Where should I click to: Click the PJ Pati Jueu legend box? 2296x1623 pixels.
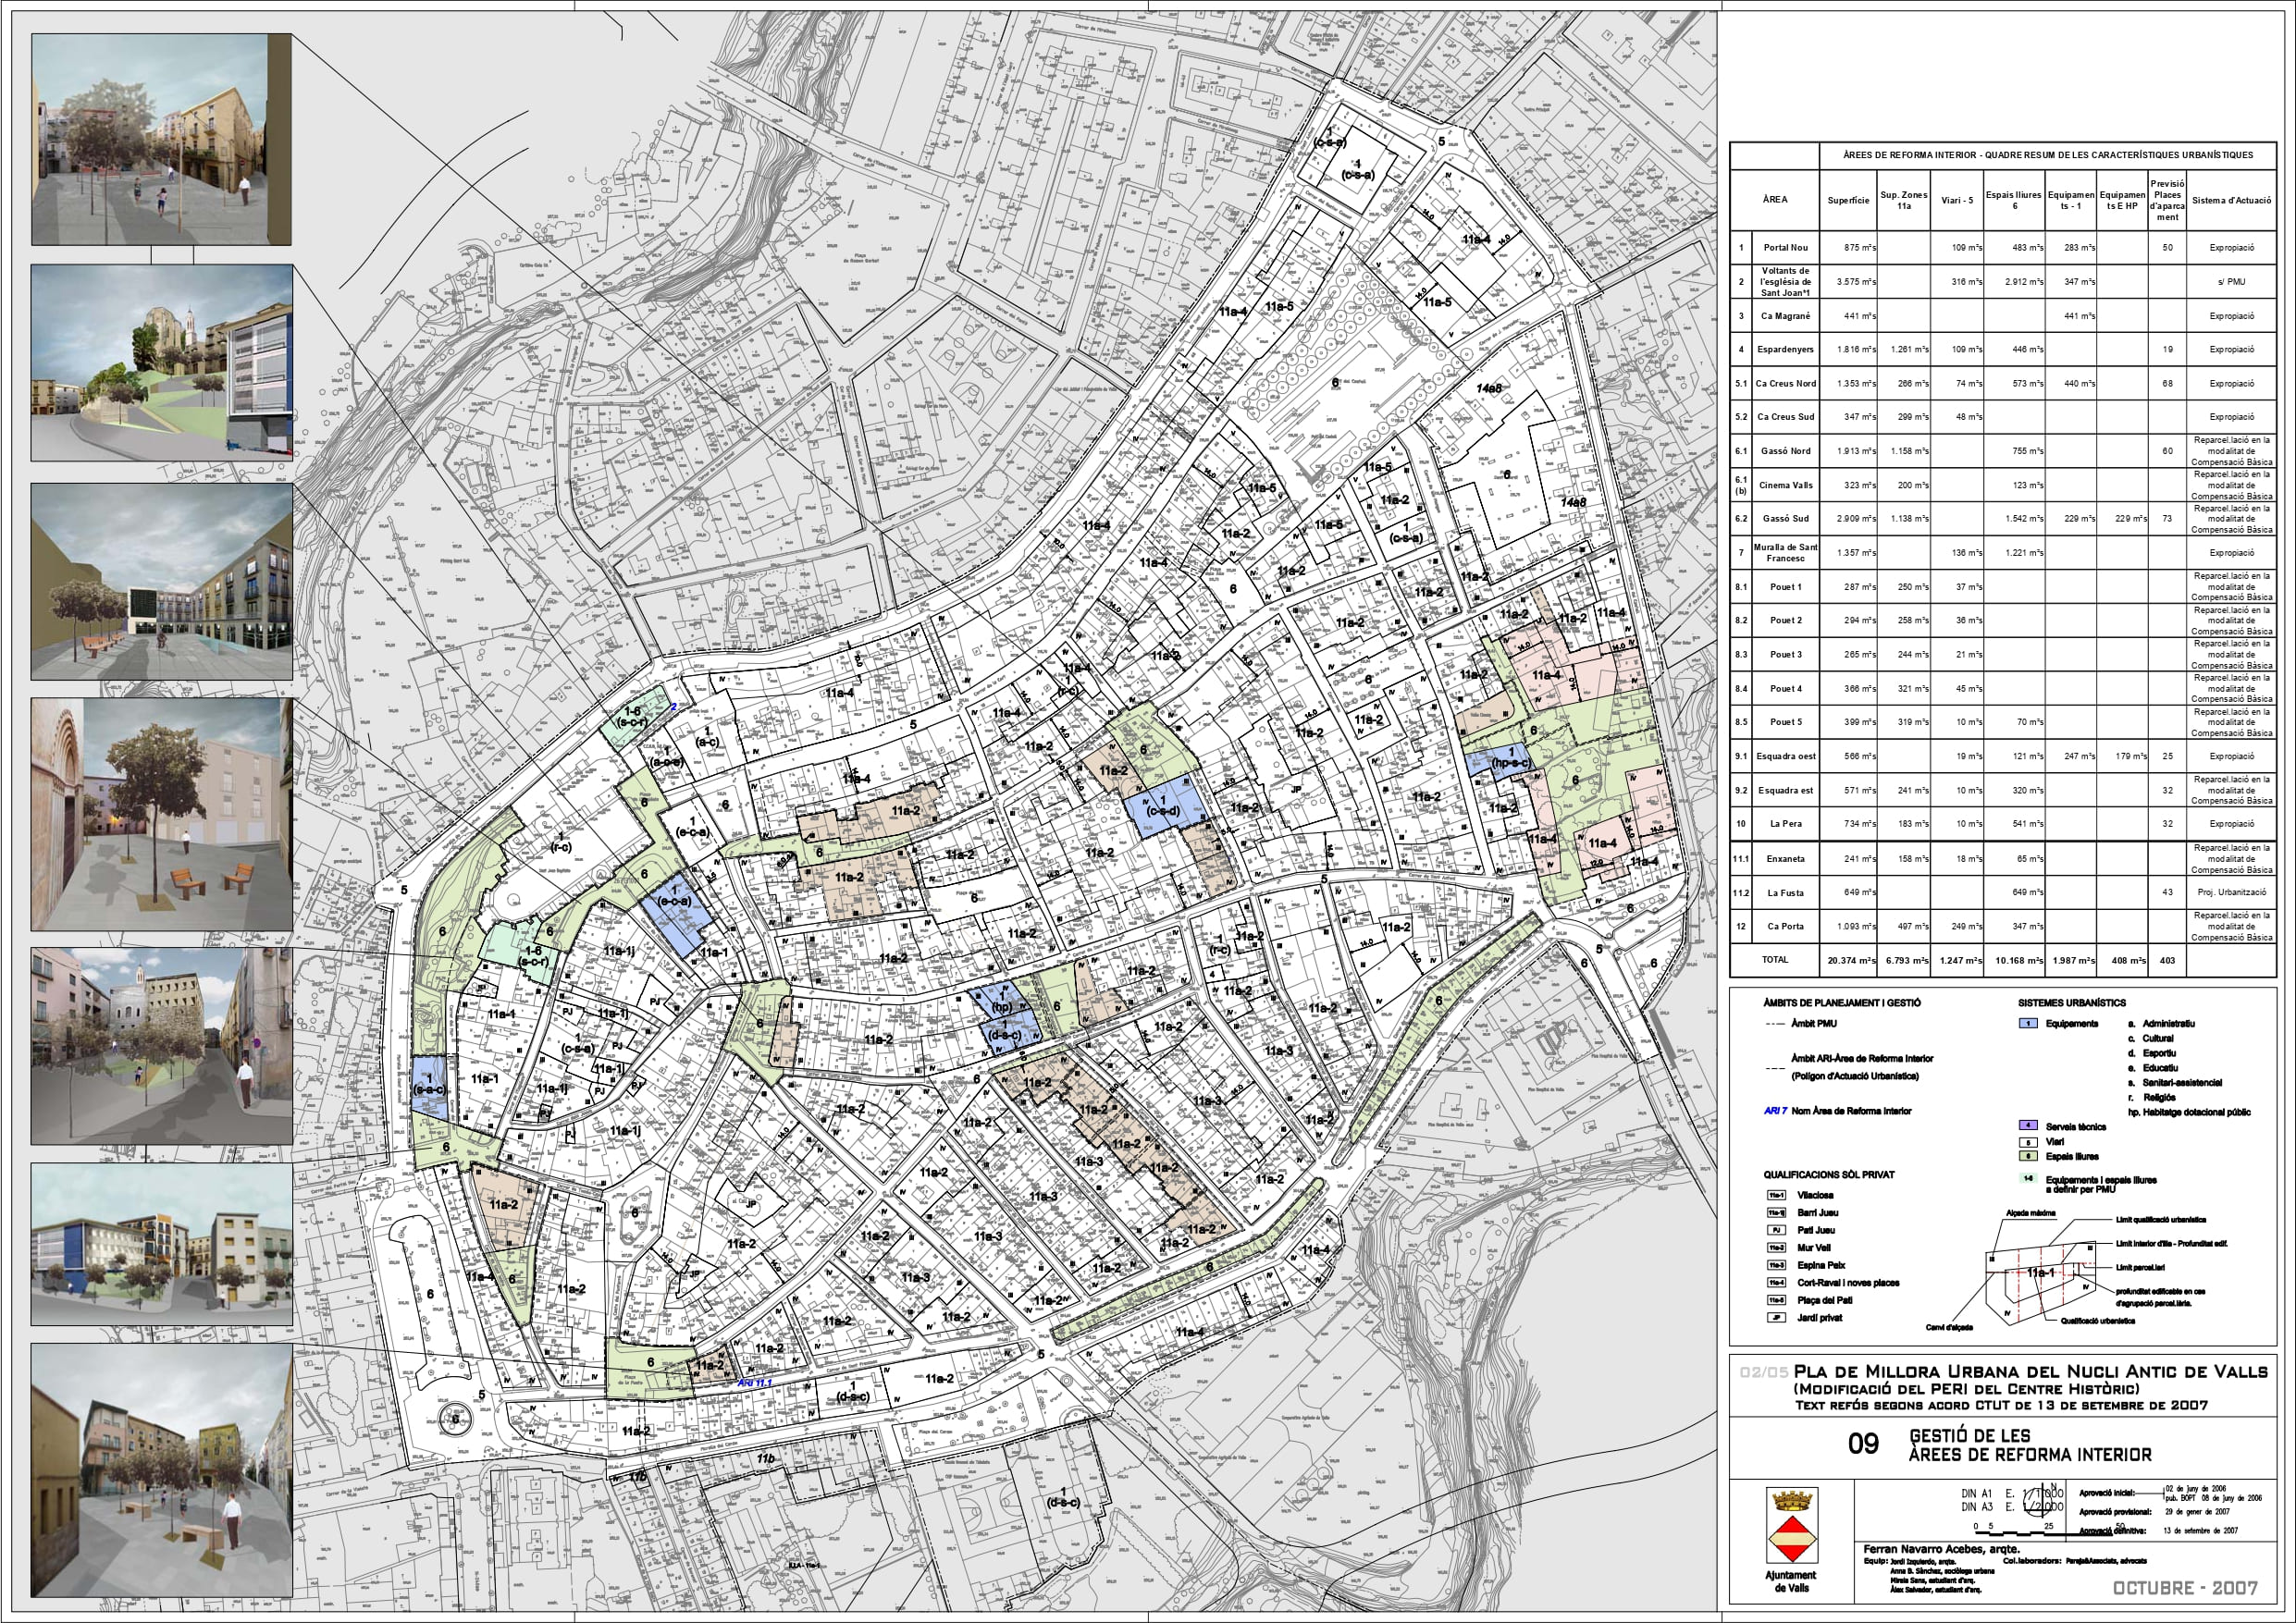coord(1776,1230)
